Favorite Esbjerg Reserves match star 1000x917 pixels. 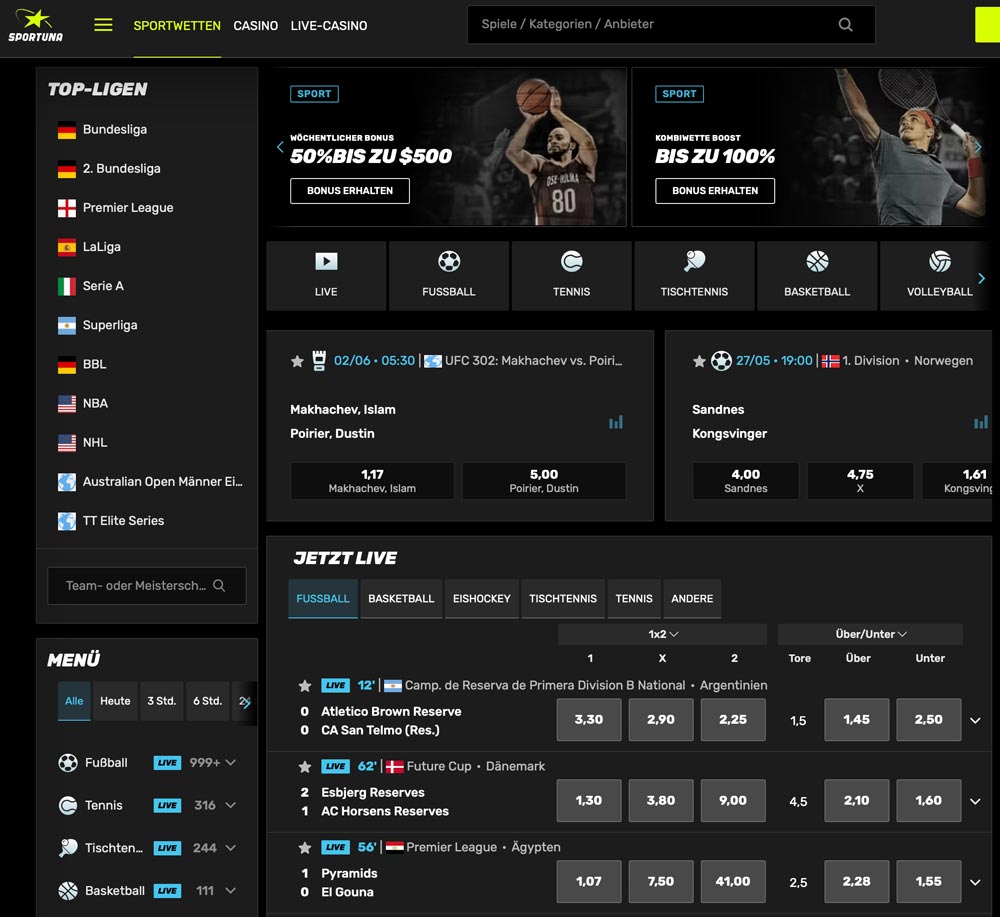305,767
